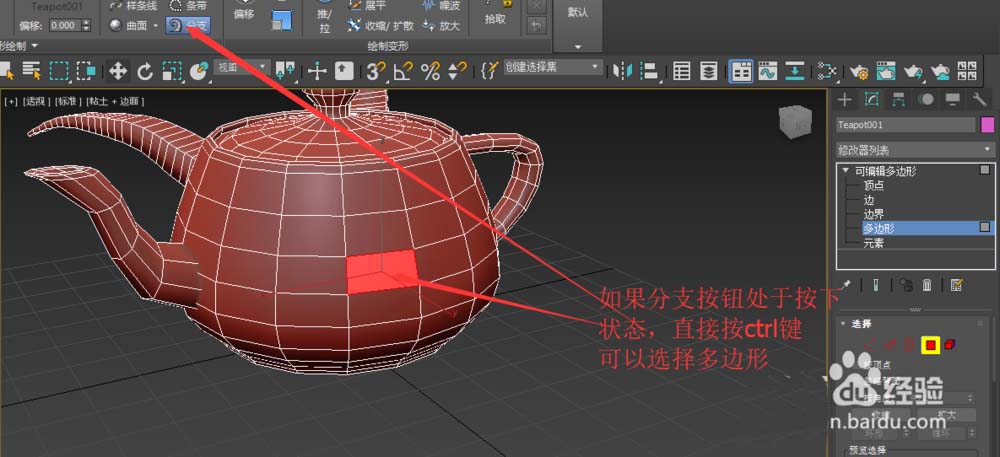Viewport: 1000px width, 457px height.
Task: Select the 顶点 sub-object level
Action: point(873,185)
